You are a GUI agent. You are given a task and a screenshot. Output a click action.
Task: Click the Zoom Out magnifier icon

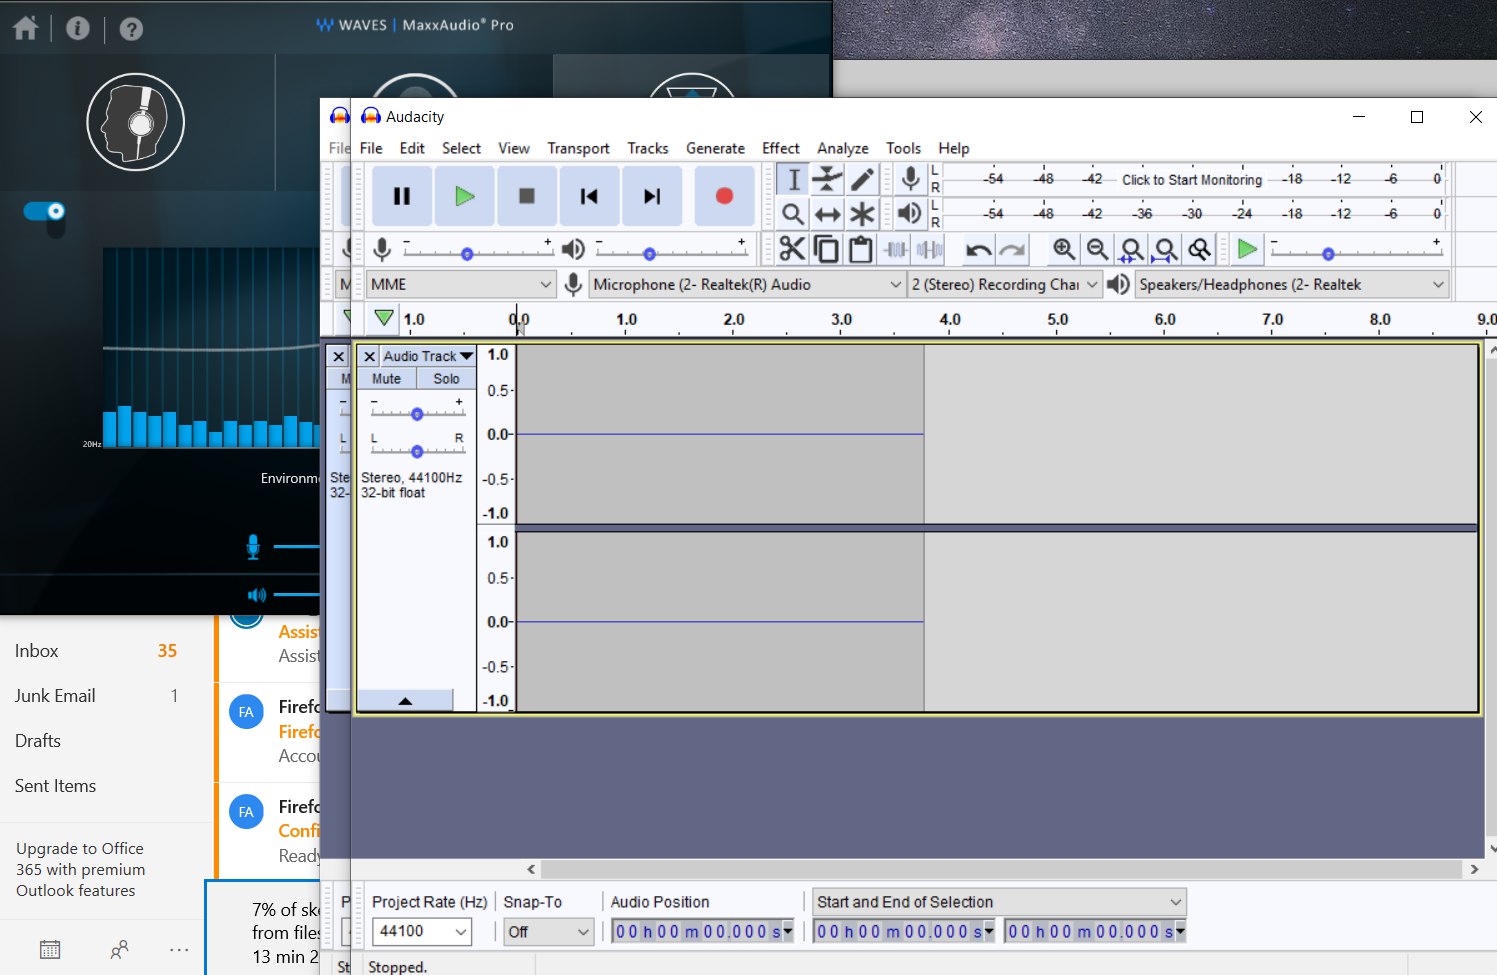(1098, 249)
